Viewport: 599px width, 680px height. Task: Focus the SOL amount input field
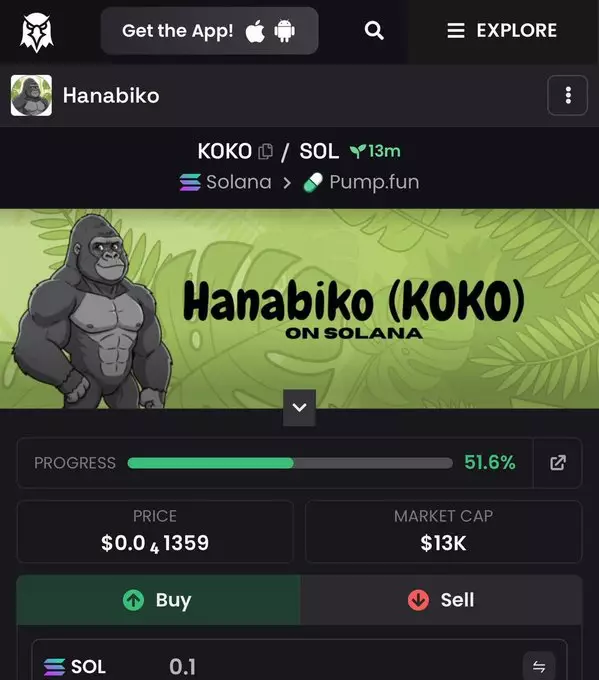point(299,665)
